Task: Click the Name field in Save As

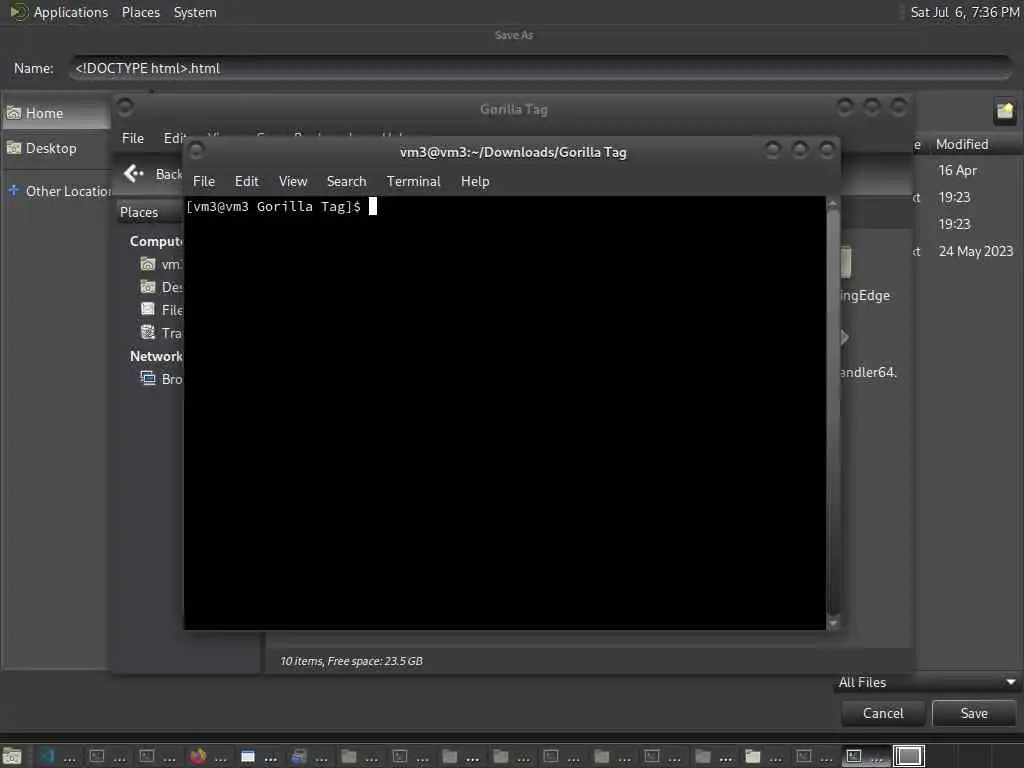Action: click(x=541, y=69)
